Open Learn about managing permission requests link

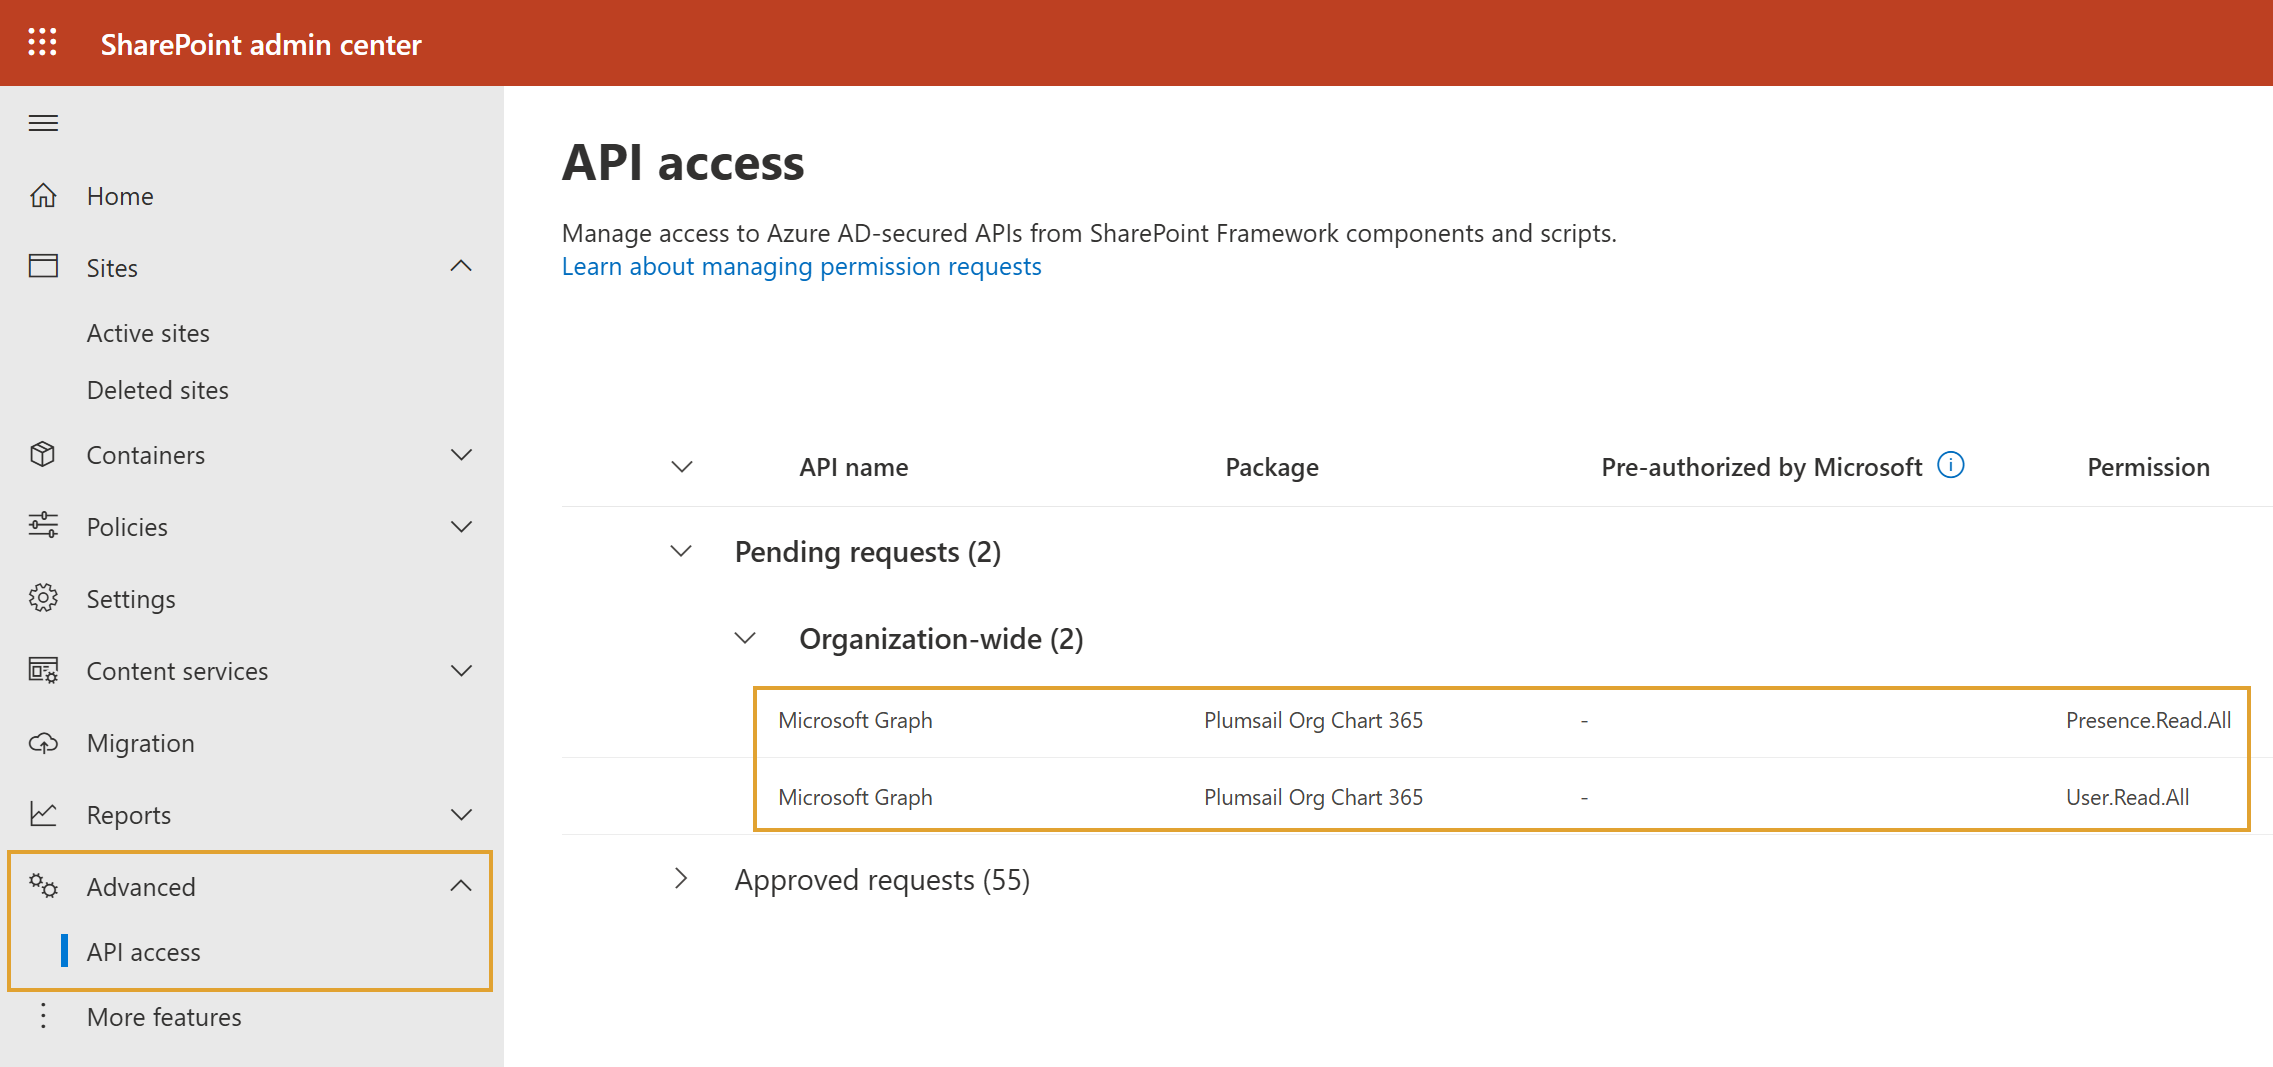[801, 266]
